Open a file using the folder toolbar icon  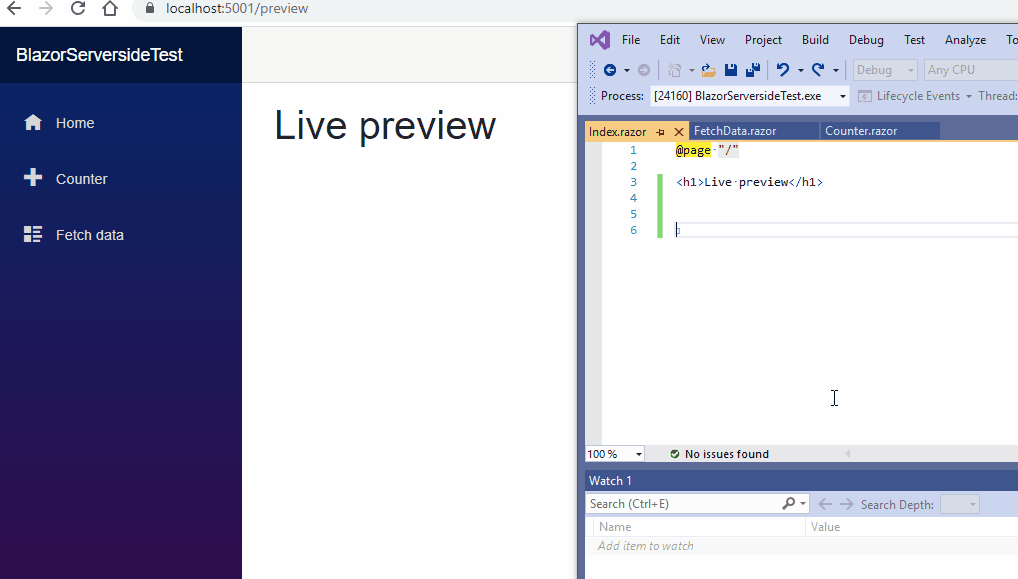click(708, 69)
